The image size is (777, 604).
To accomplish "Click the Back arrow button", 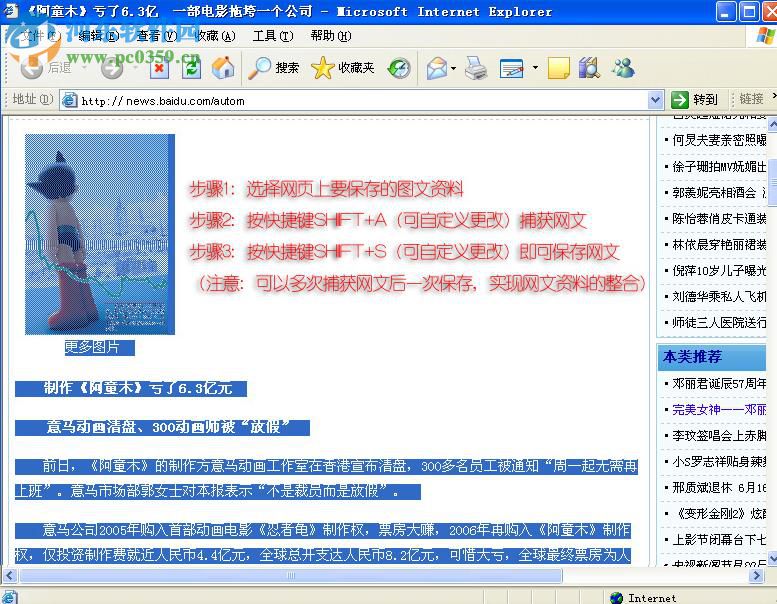I will [32, 68].
